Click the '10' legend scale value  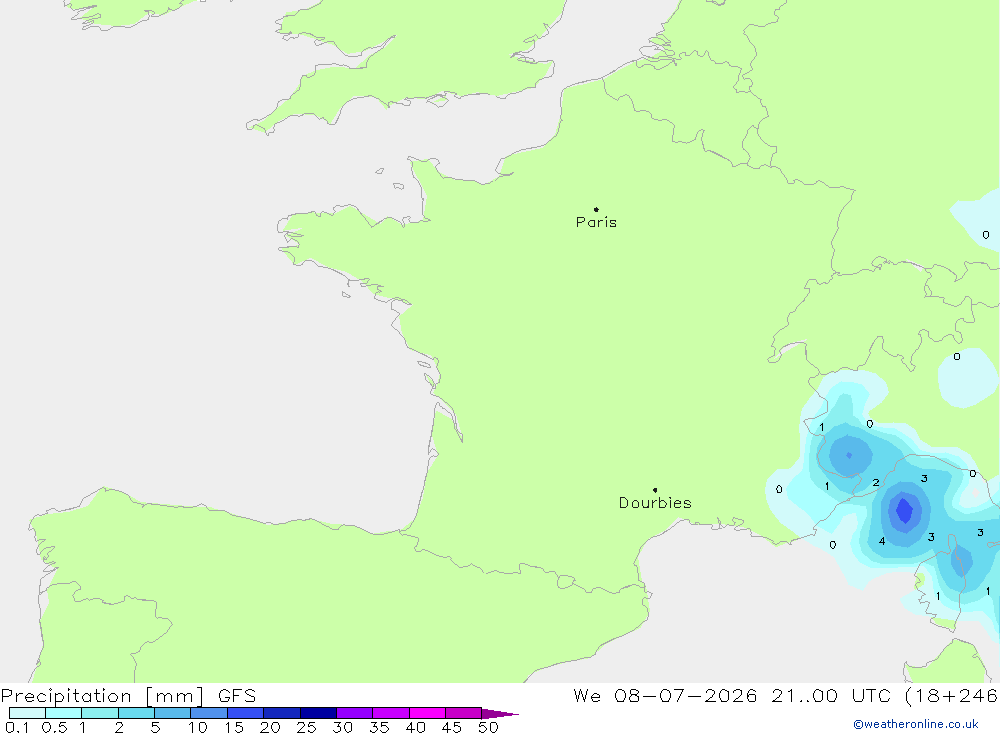tap(198, 727)
